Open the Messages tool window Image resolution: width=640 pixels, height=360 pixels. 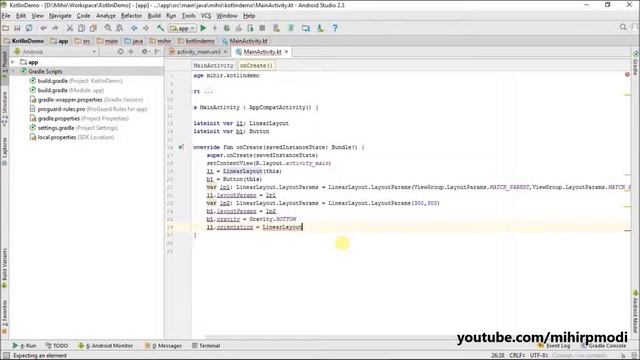[x=163, y=346]
